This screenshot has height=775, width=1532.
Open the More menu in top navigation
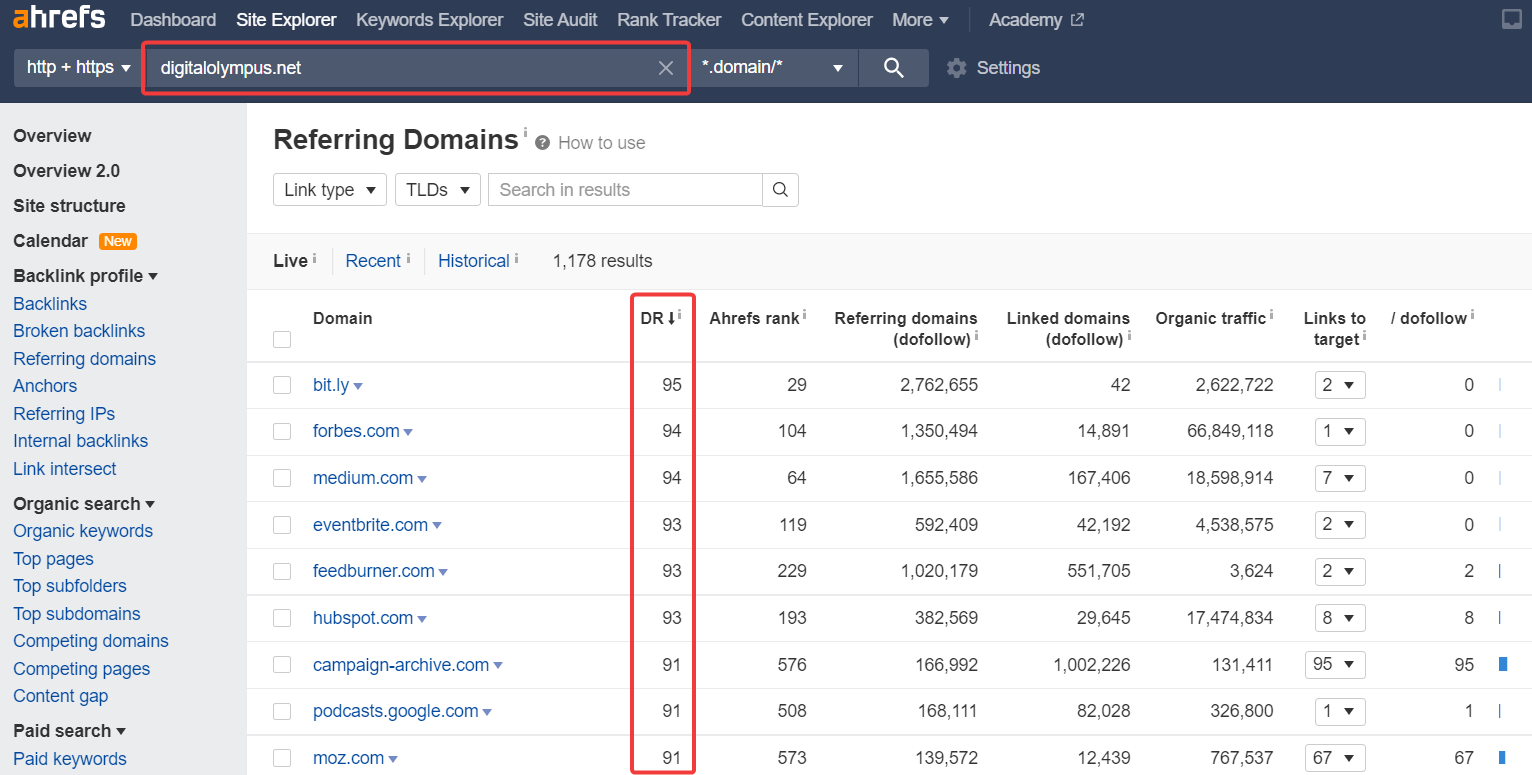pyautogui.click(x=920, y=20)
